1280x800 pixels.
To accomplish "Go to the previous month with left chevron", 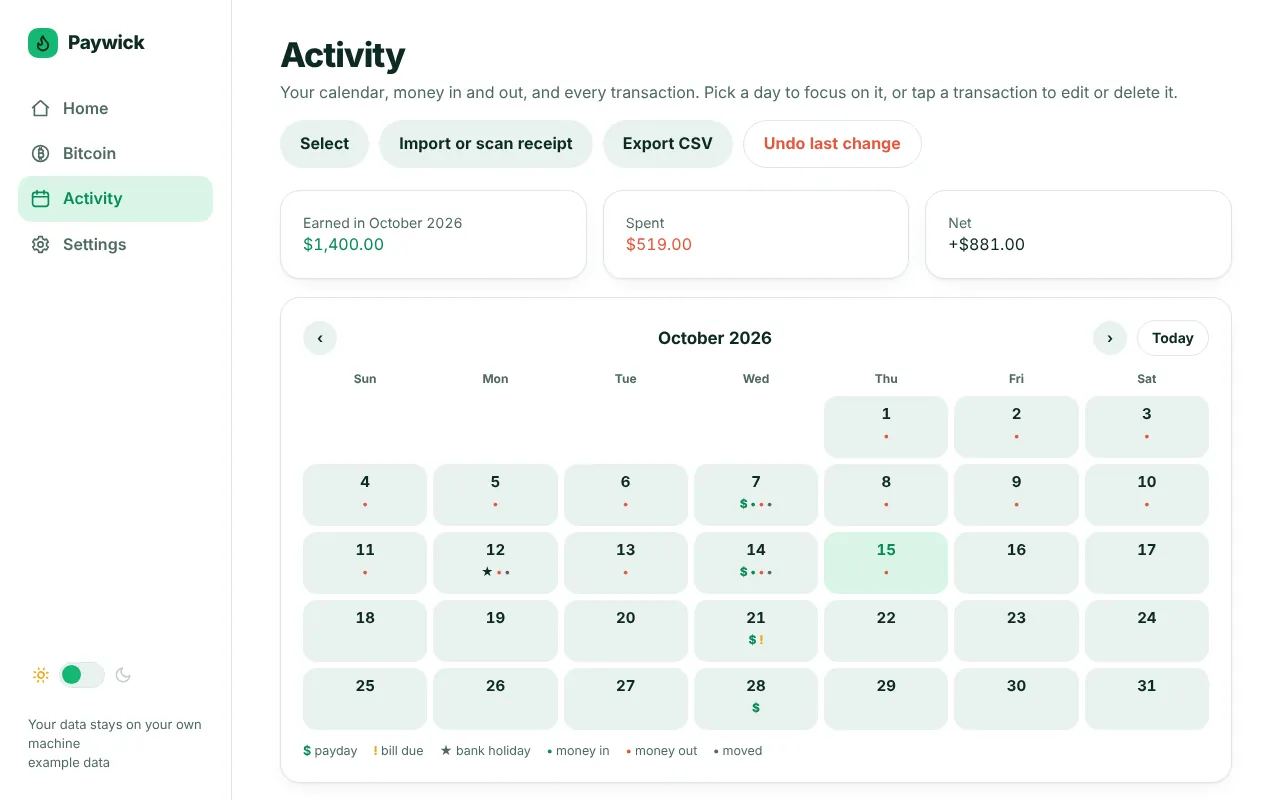I will click(320, 338).
